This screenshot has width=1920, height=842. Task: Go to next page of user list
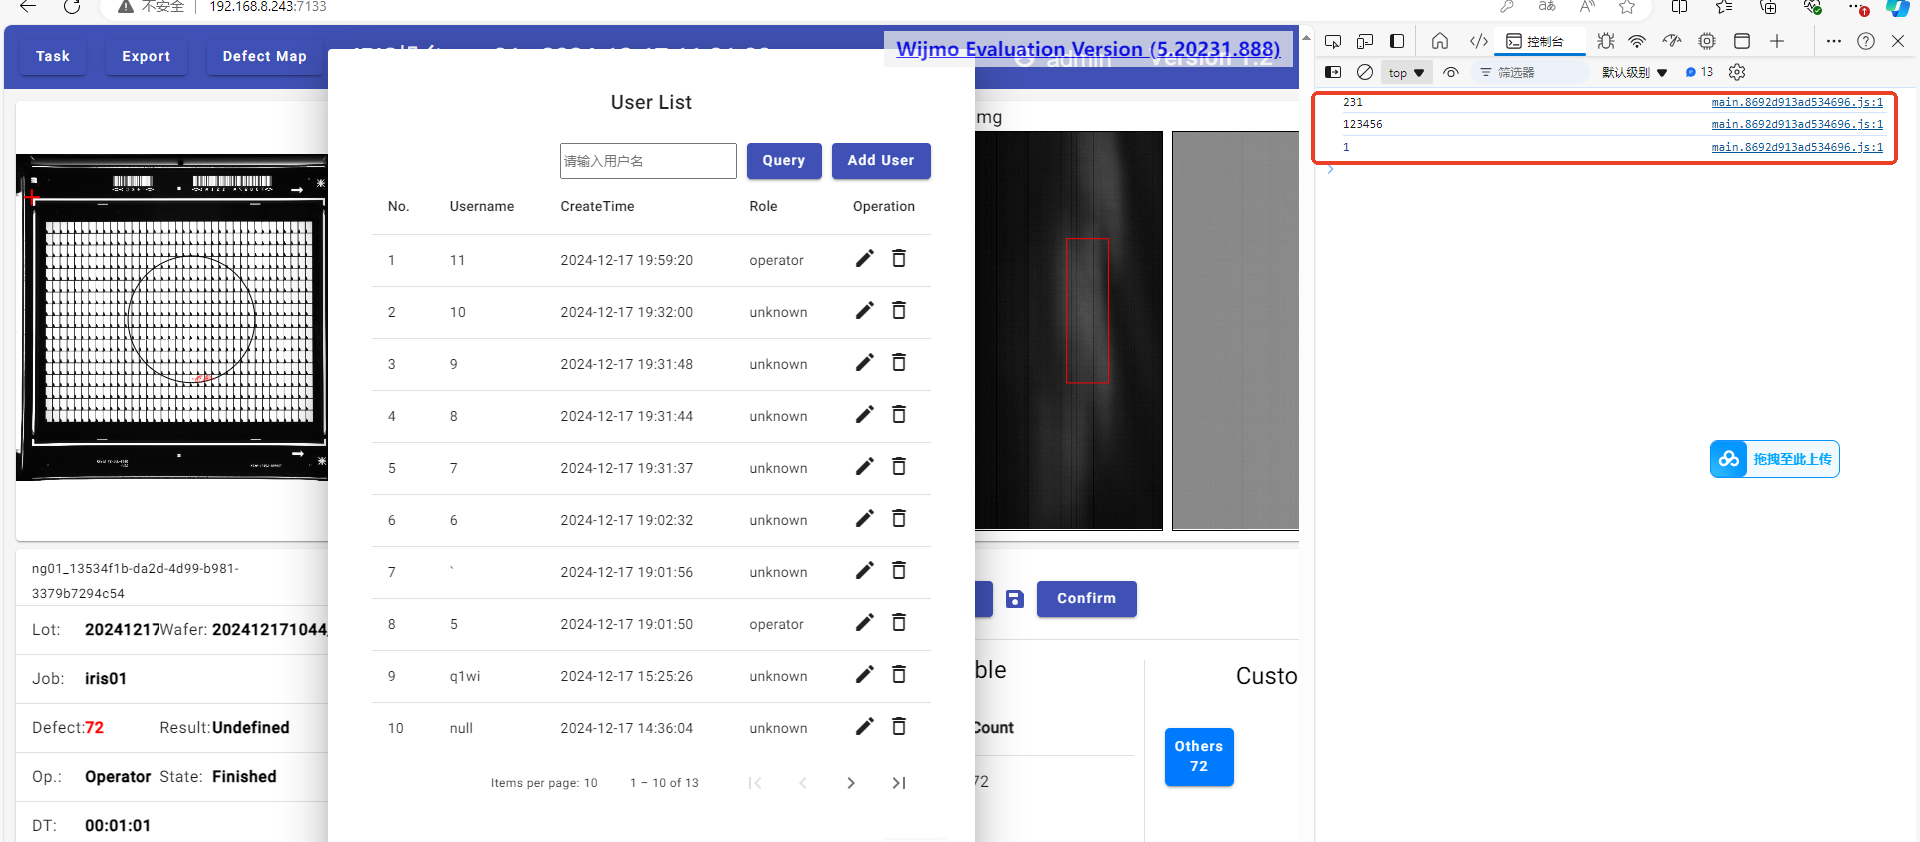(851, 783)
